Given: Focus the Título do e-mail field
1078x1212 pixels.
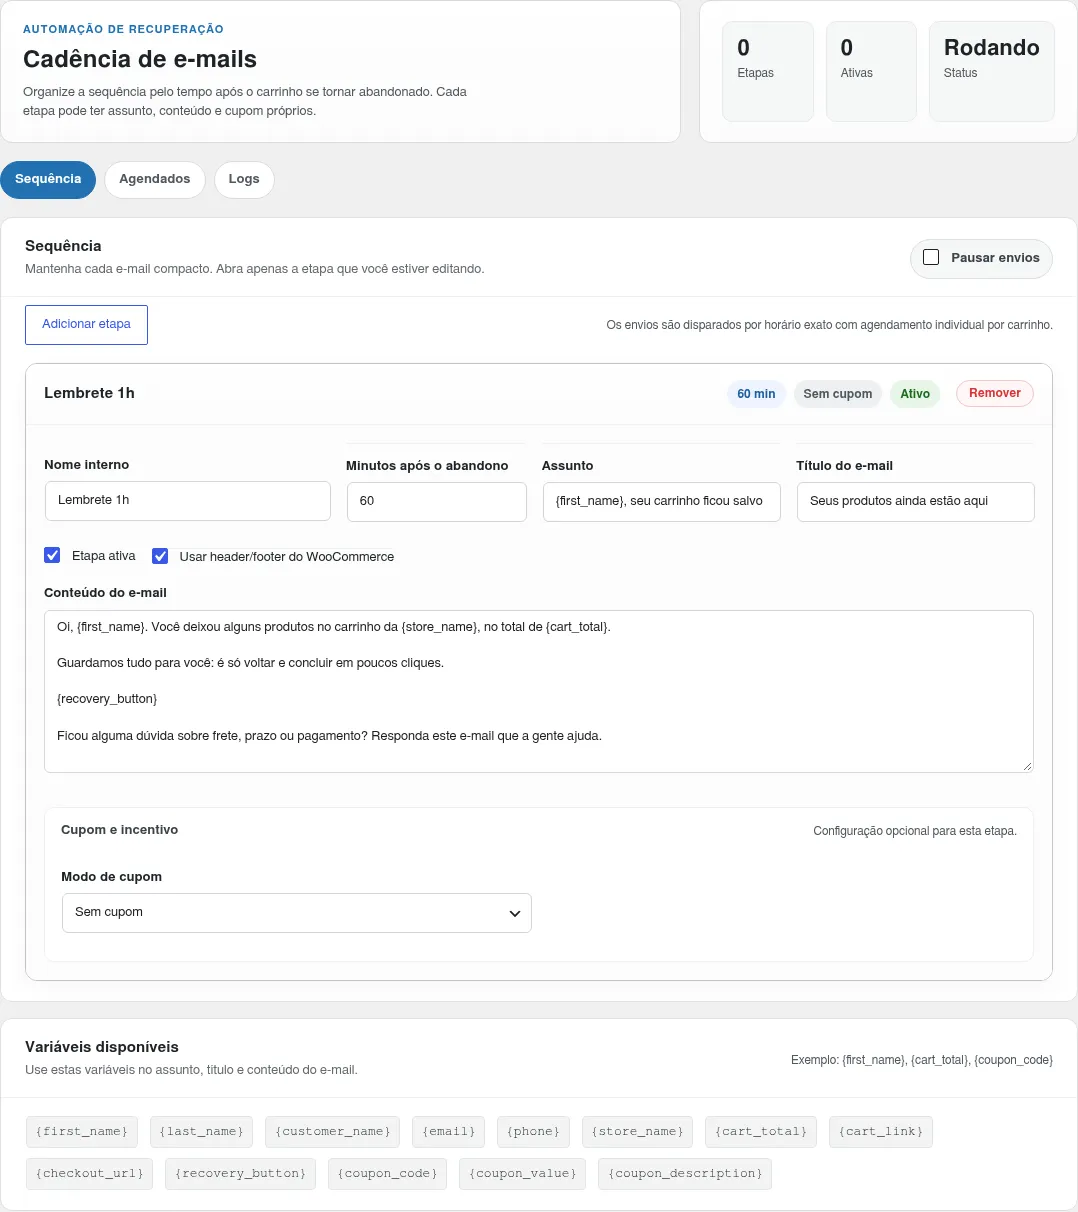Looking at the screenshot, I should pos(916,502).
